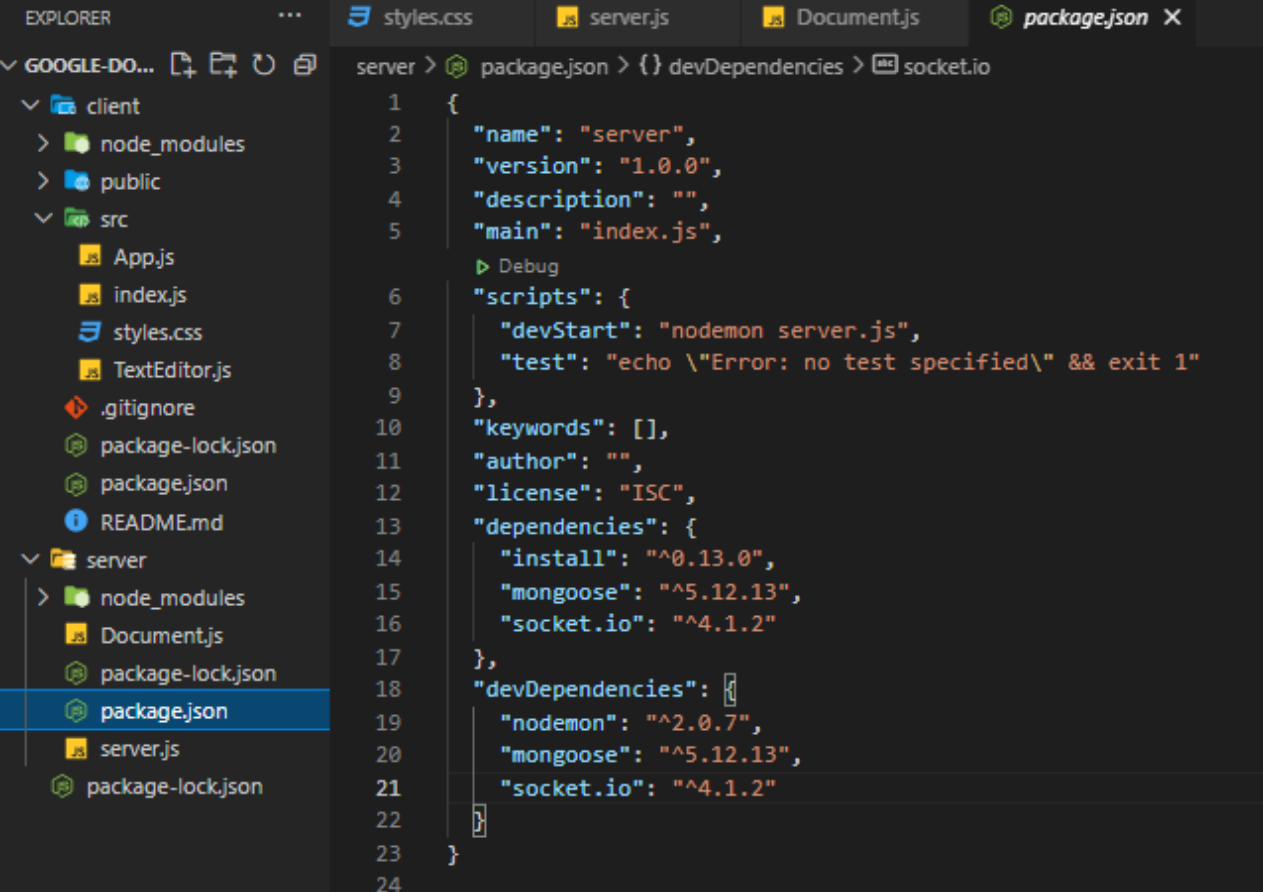Collapse the src folder chevron
This screenshot has width=1263, height=892.
[43, 219]
